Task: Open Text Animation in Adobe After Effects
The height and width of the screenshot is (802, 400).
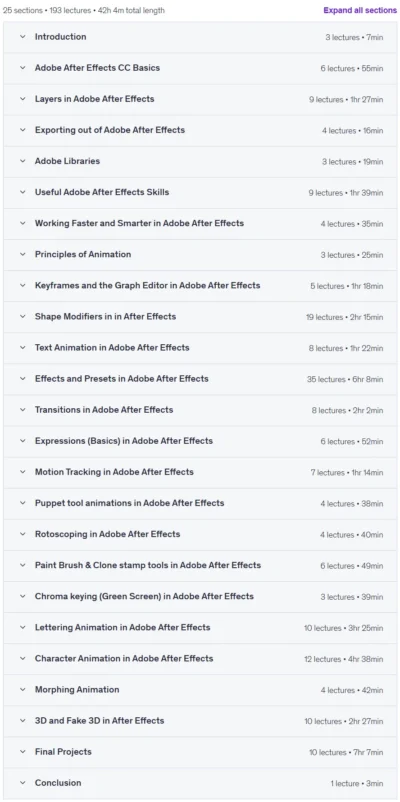Action: coord(200,348)
